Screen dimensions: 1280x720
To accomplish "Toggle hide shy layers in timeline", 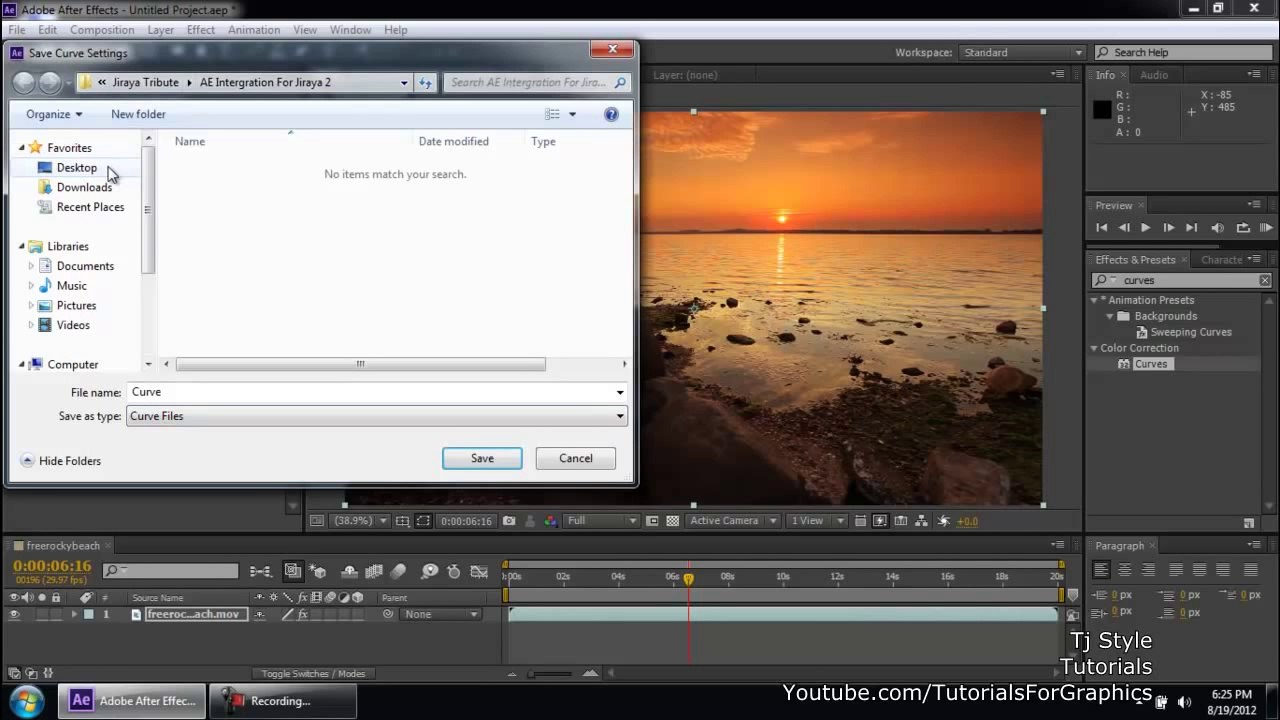I will (x=350, y=572).
